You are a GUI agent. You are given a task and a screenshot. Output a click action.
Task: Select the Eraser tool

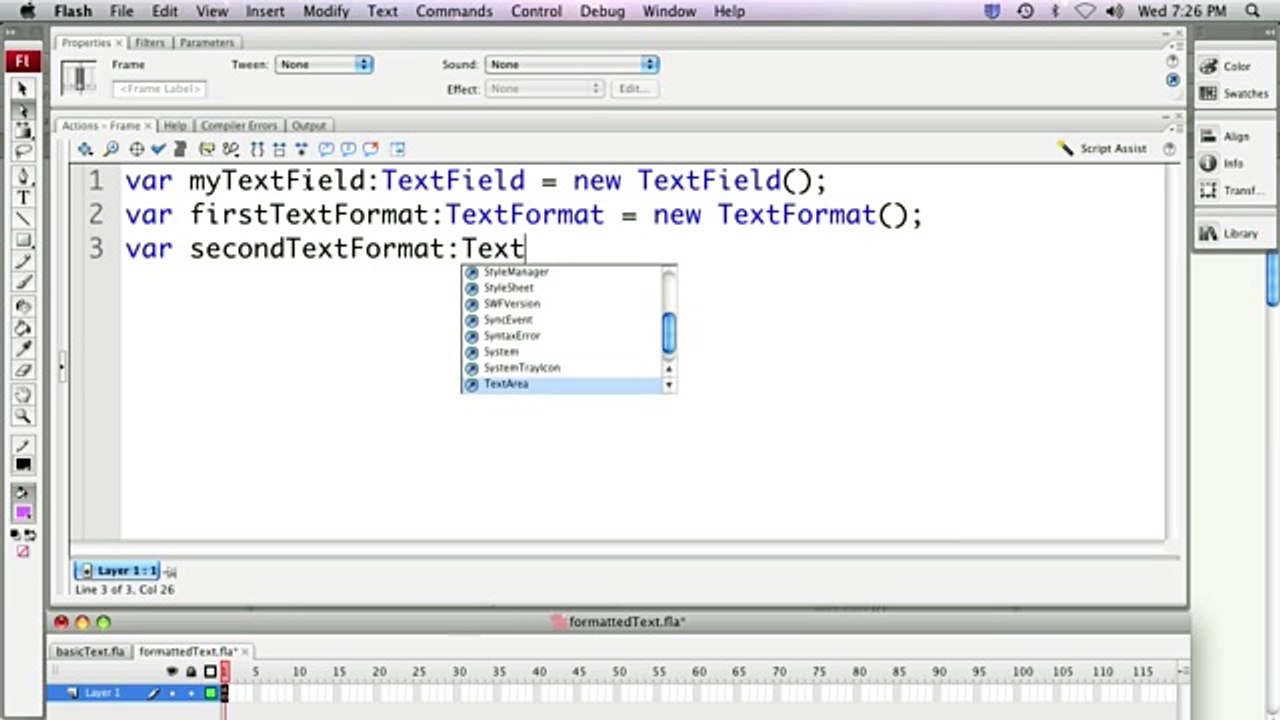22,370
